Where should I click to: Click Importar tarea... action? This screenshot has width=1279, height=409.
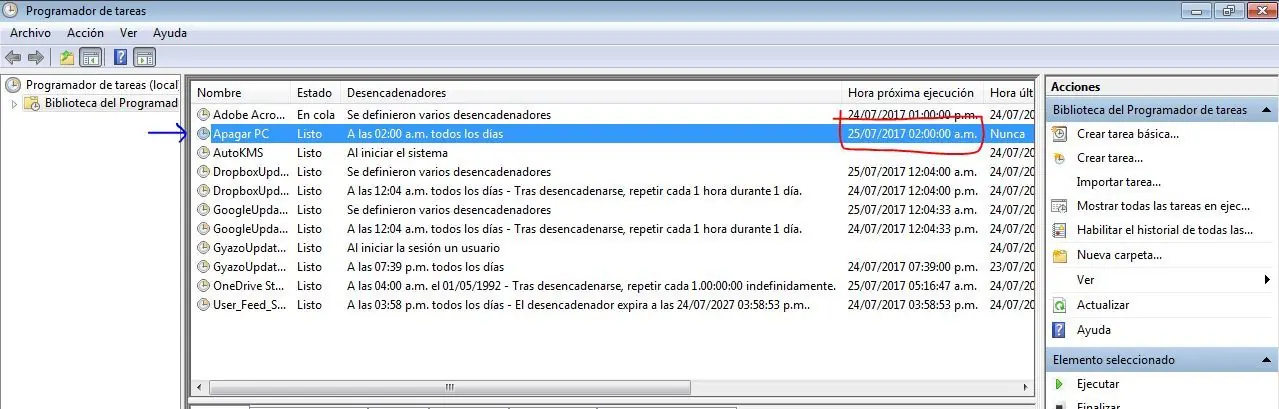point(1119,182)
